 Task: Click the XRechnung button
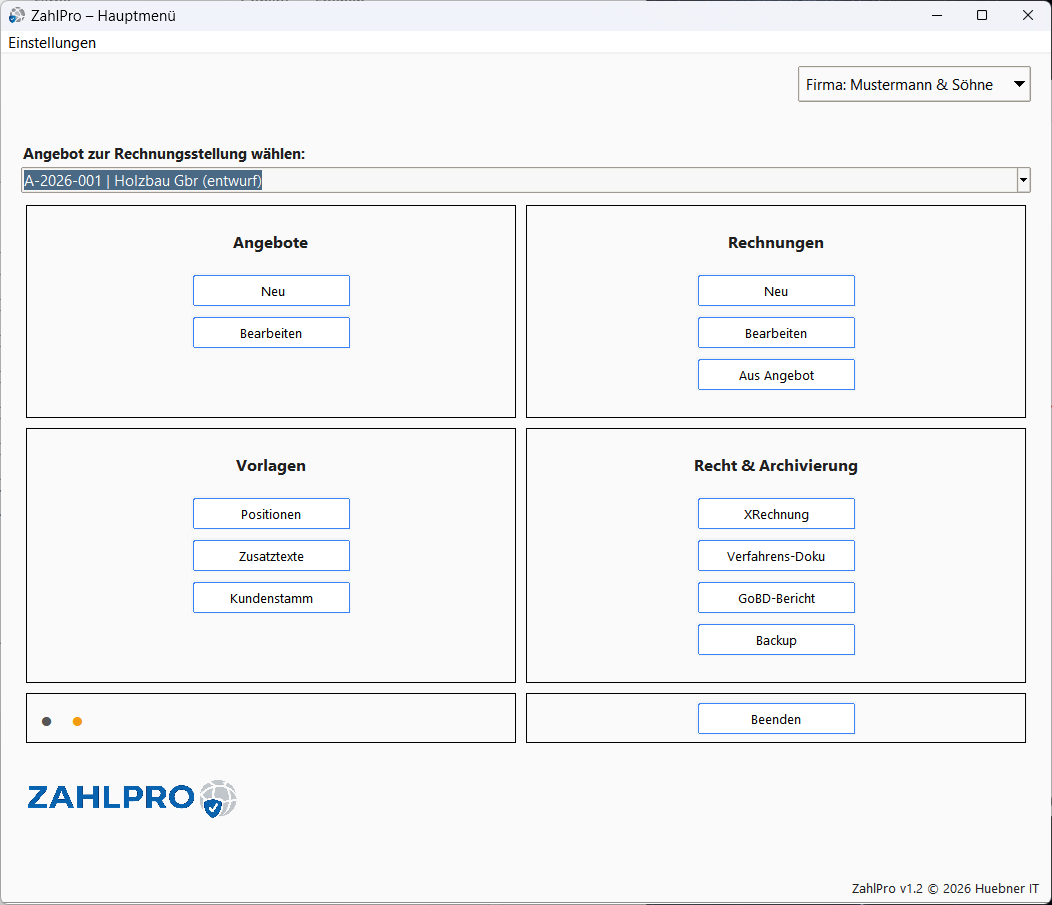776,514
